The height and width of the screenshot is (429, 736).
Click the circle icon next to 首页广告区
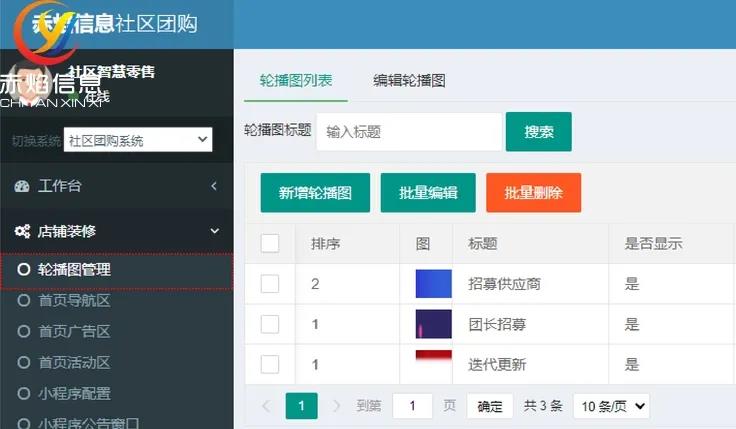24,331
